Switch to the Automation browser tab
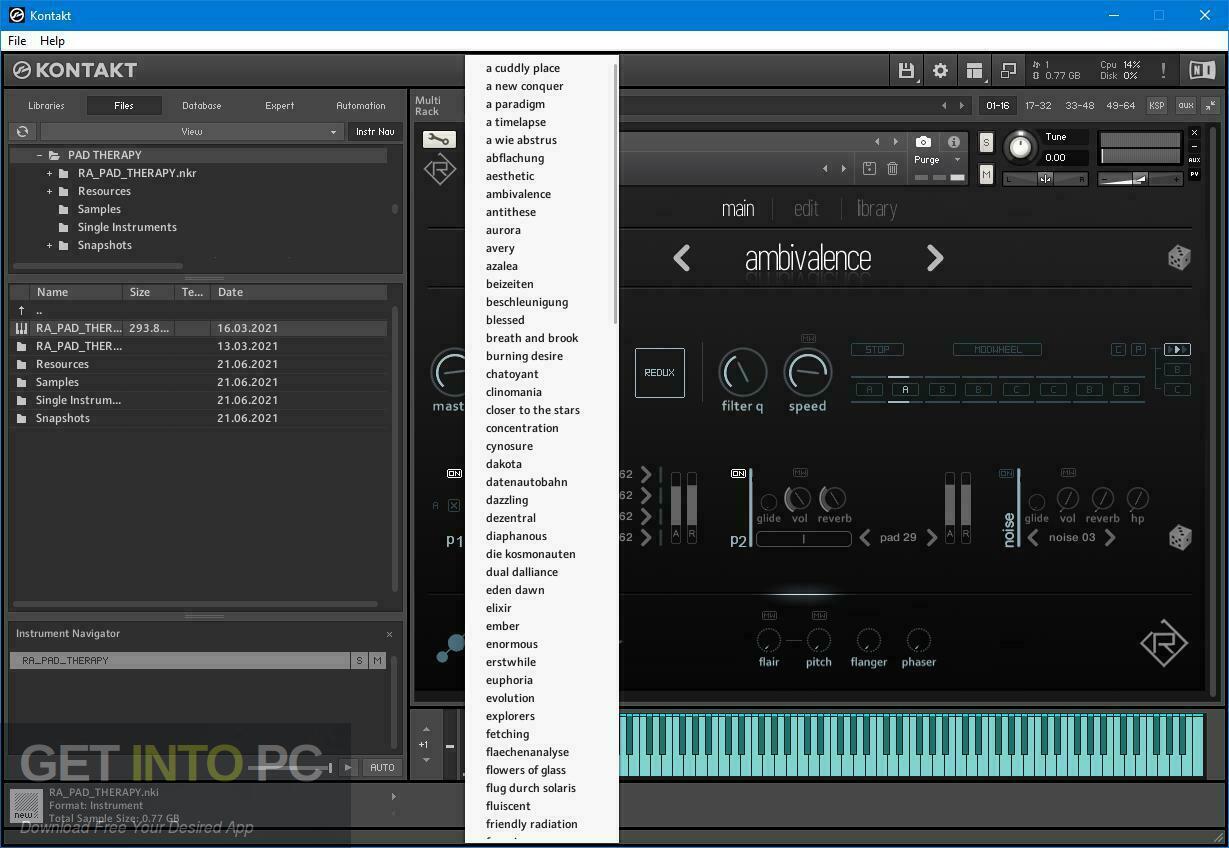Viewport: 1229px width, 848px height. [x=361, y=105]
